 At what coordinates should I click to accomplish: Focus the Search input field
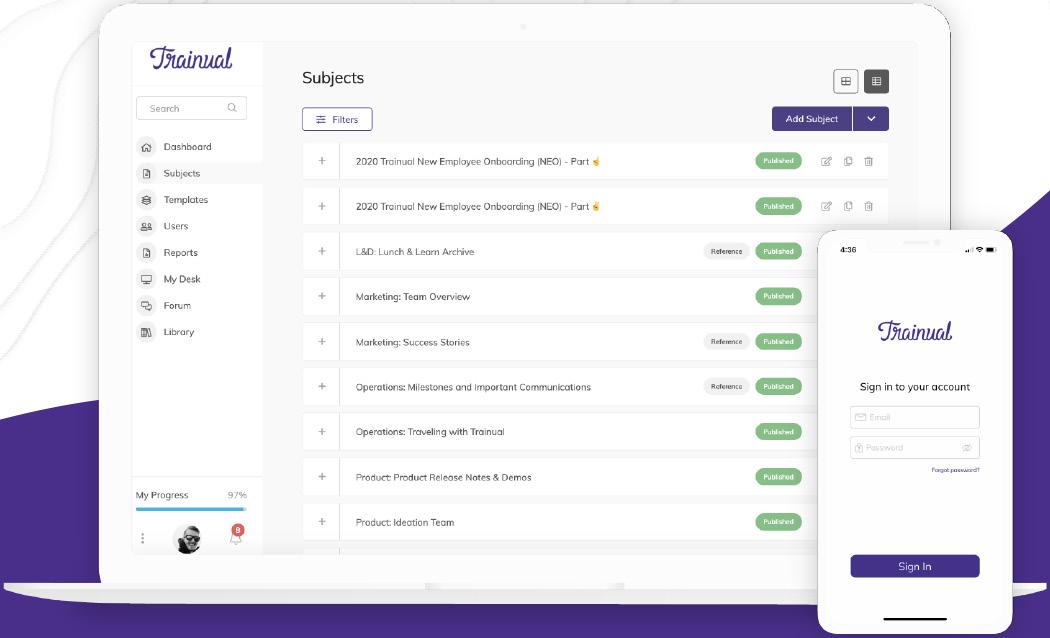192,108
